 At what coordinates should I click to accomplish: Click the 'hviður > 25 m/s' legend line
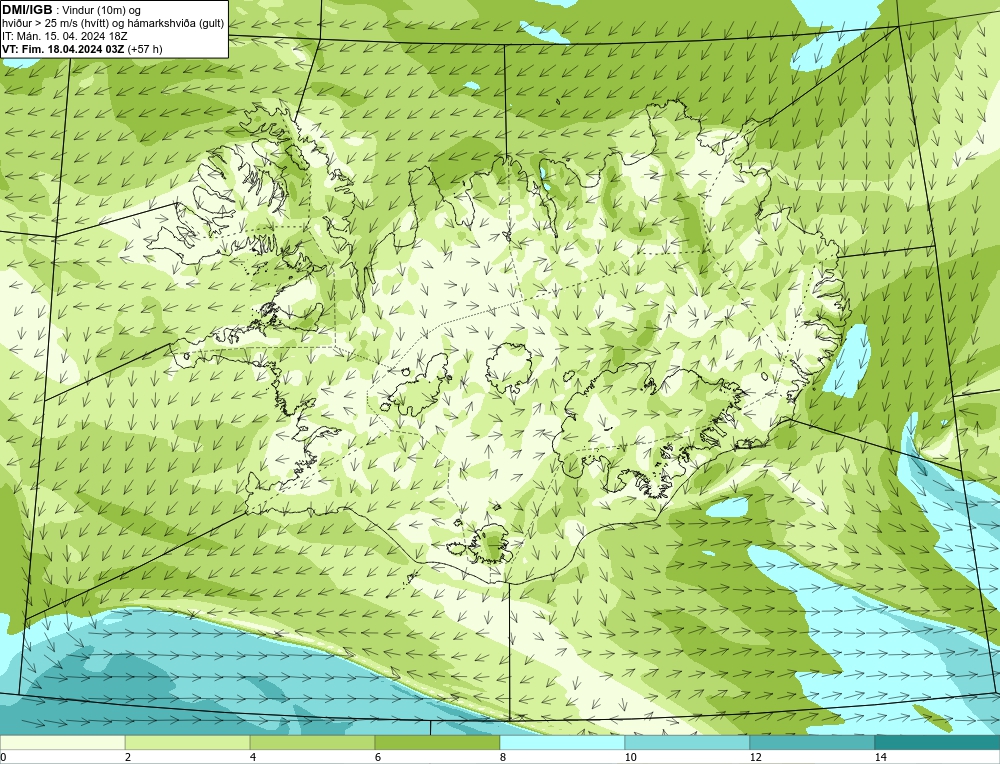click(113, 24)
